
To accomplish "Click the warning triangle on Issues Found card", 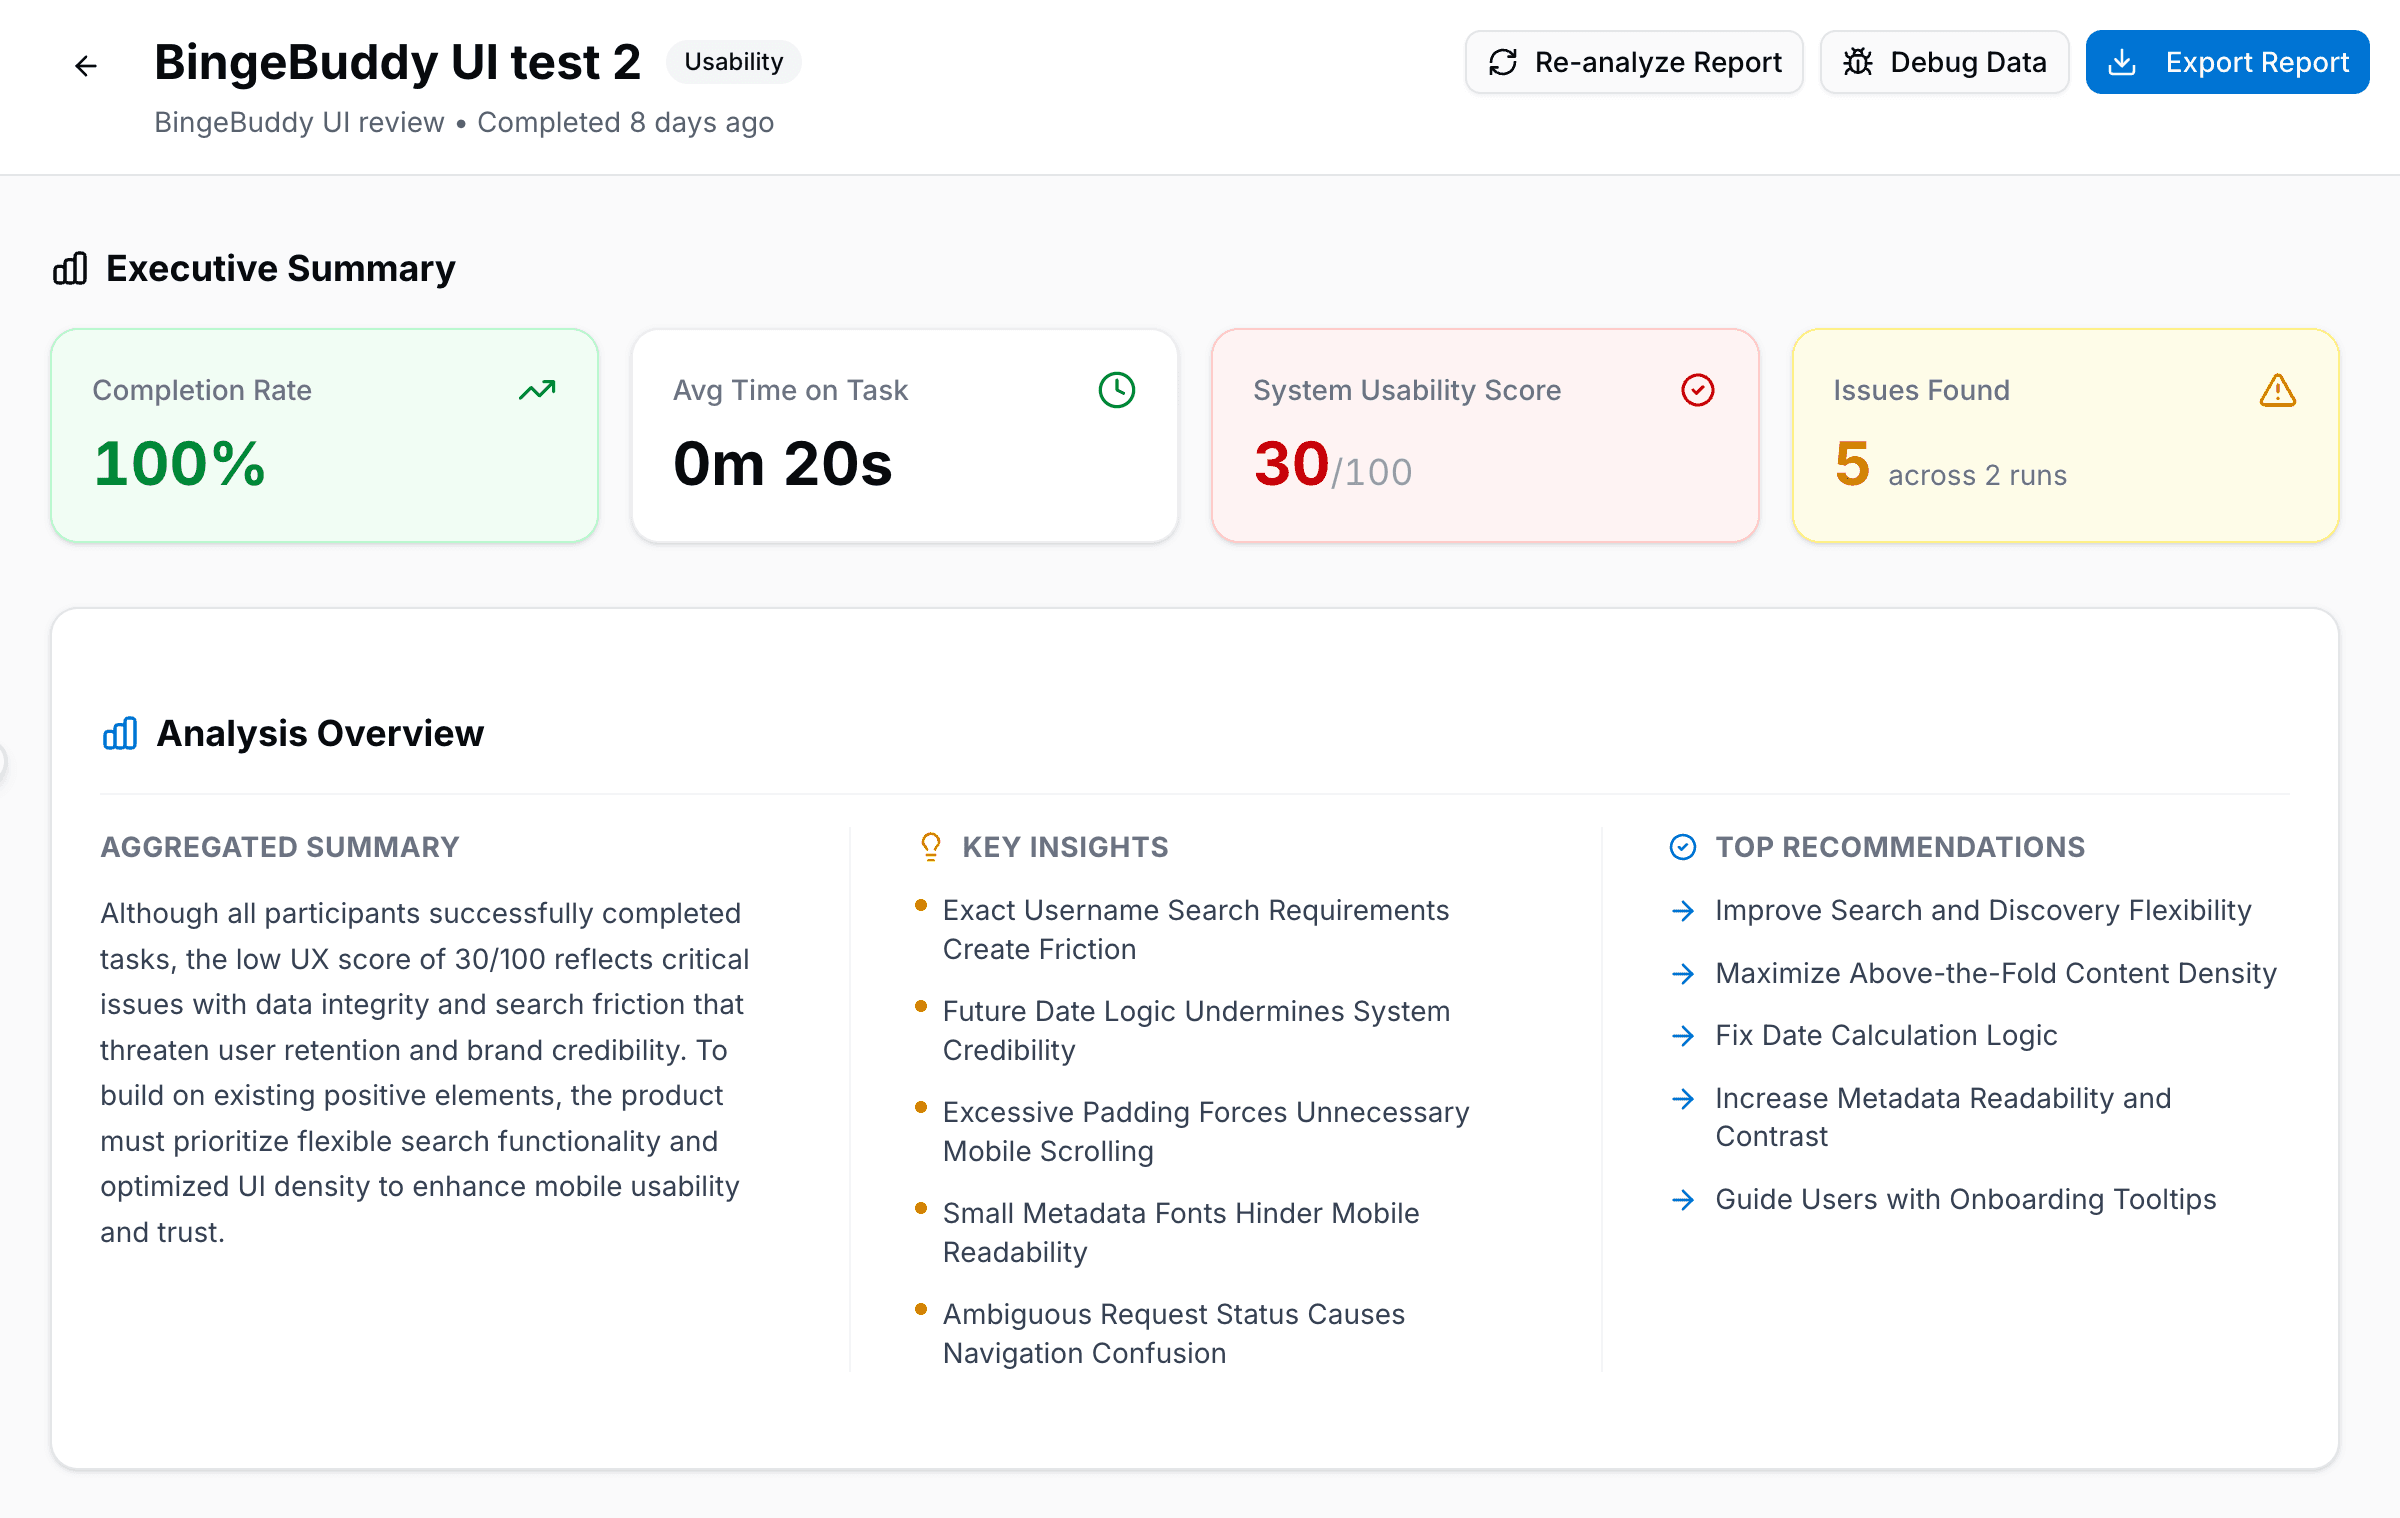I will (x=2277, y=390).
